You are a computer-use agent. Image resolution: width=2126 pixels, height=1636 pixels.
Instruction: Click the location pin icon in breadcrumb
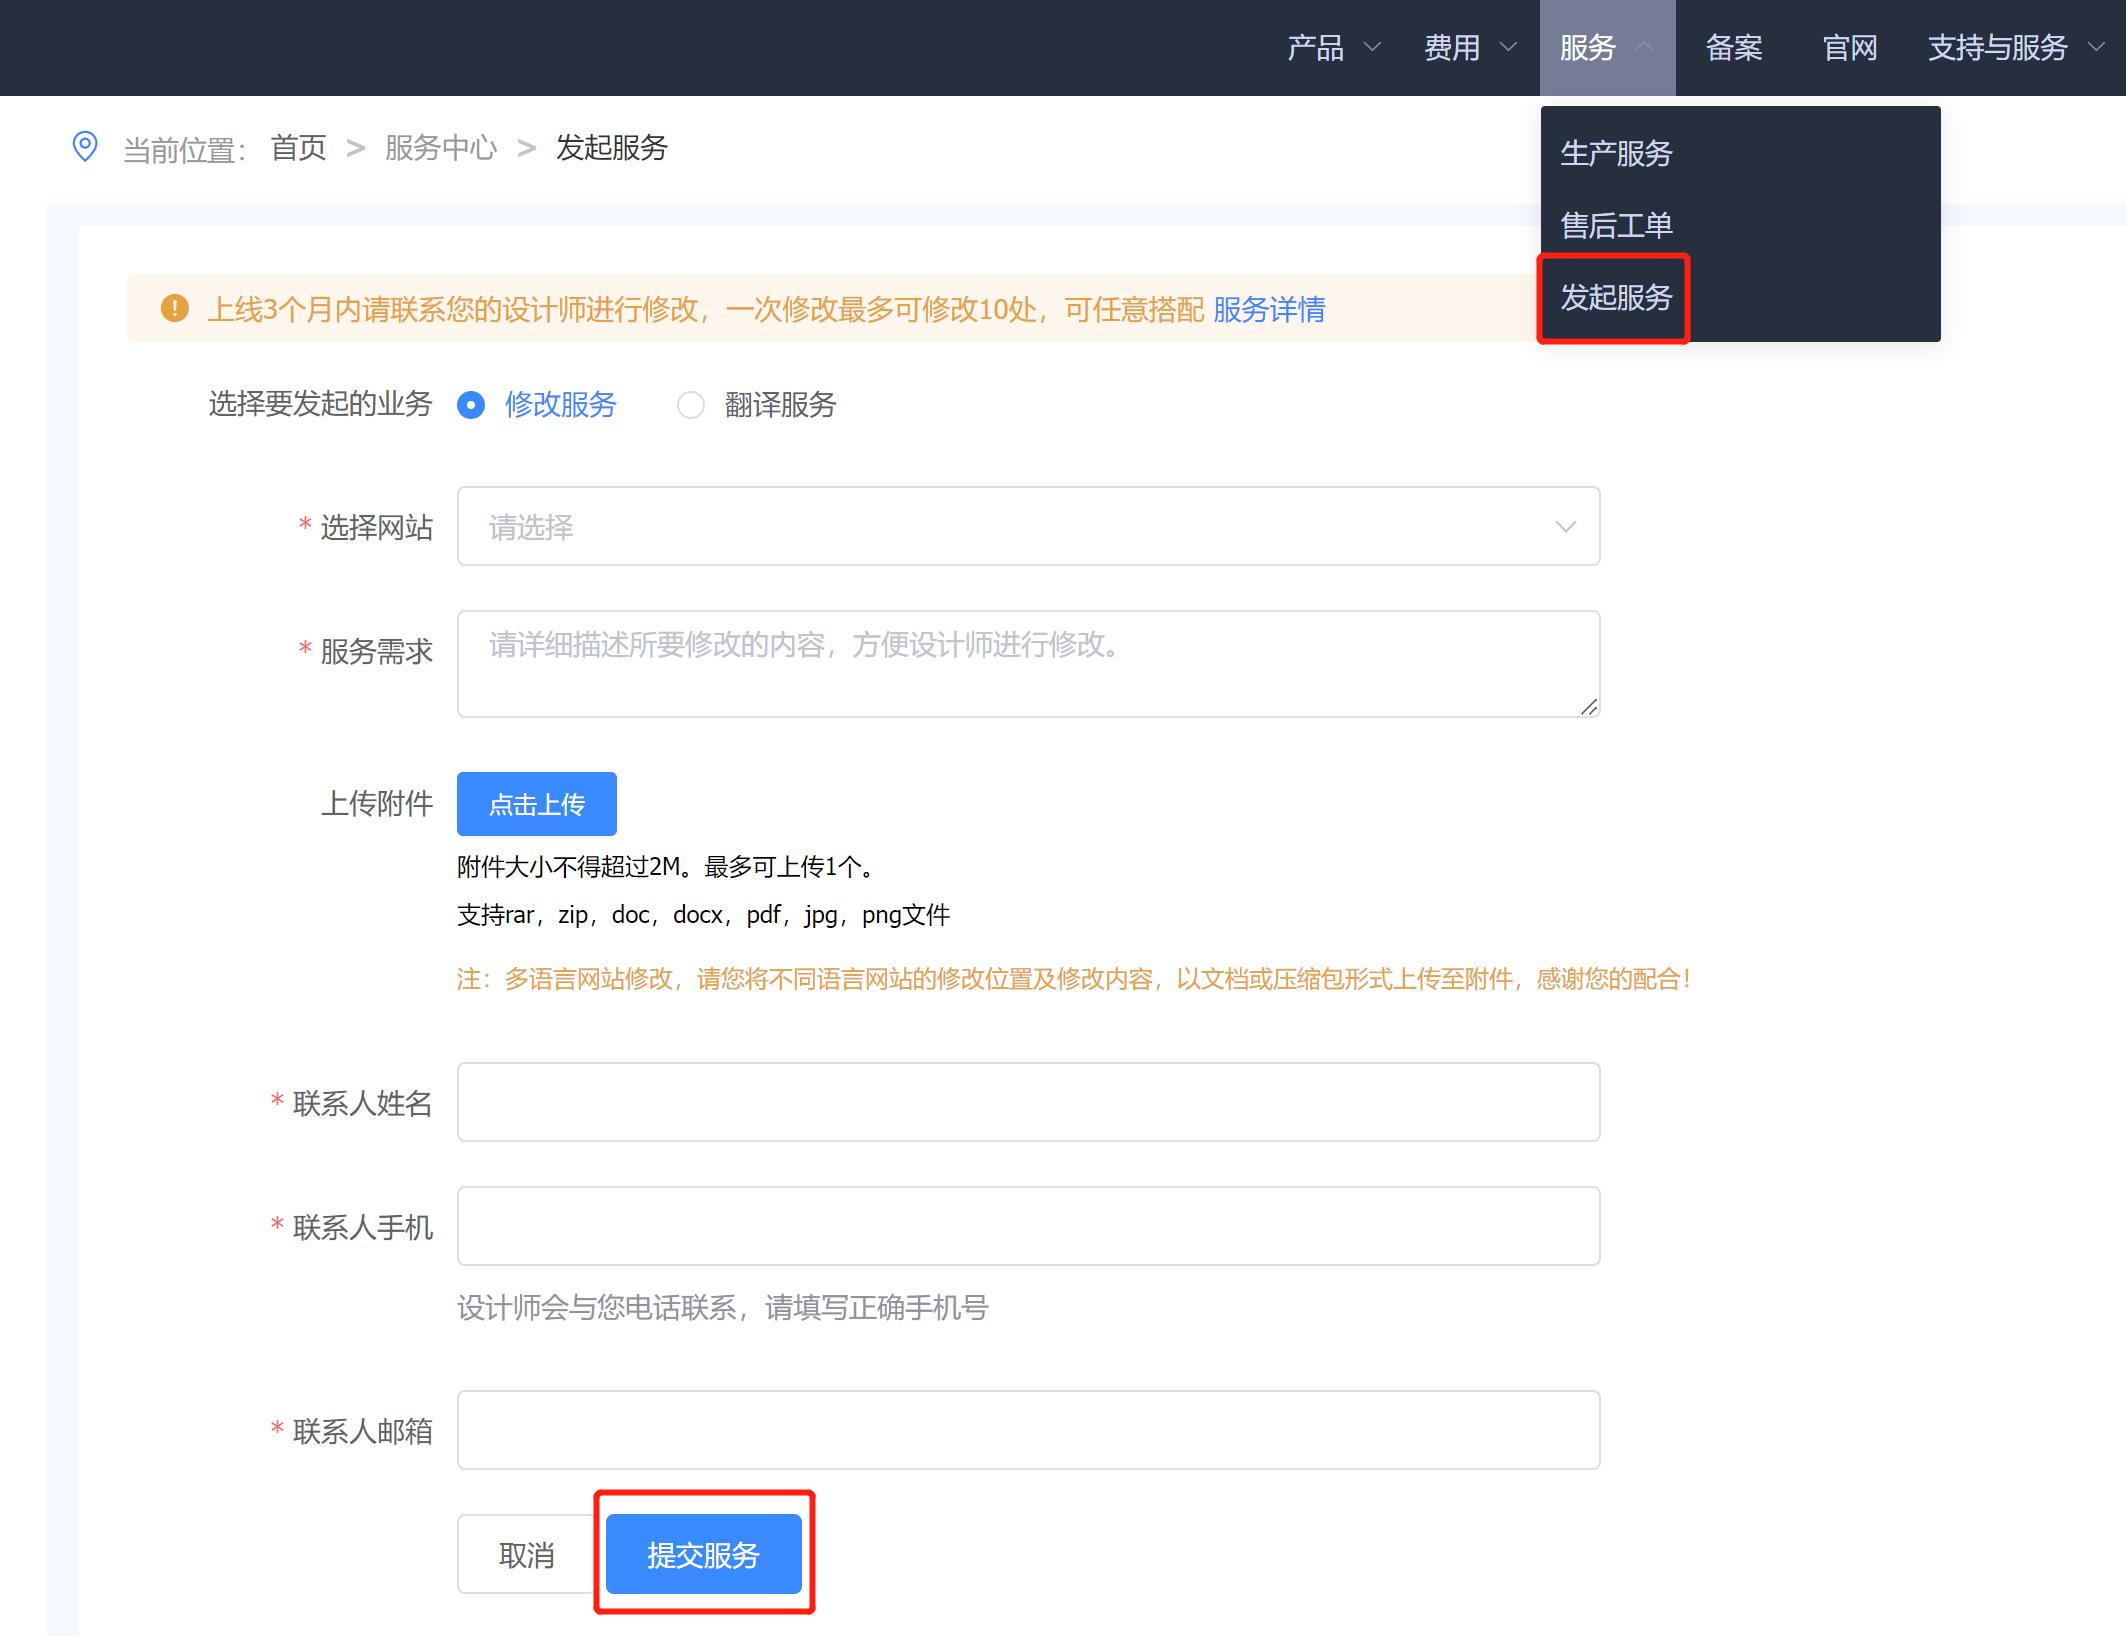click(85, 146)
